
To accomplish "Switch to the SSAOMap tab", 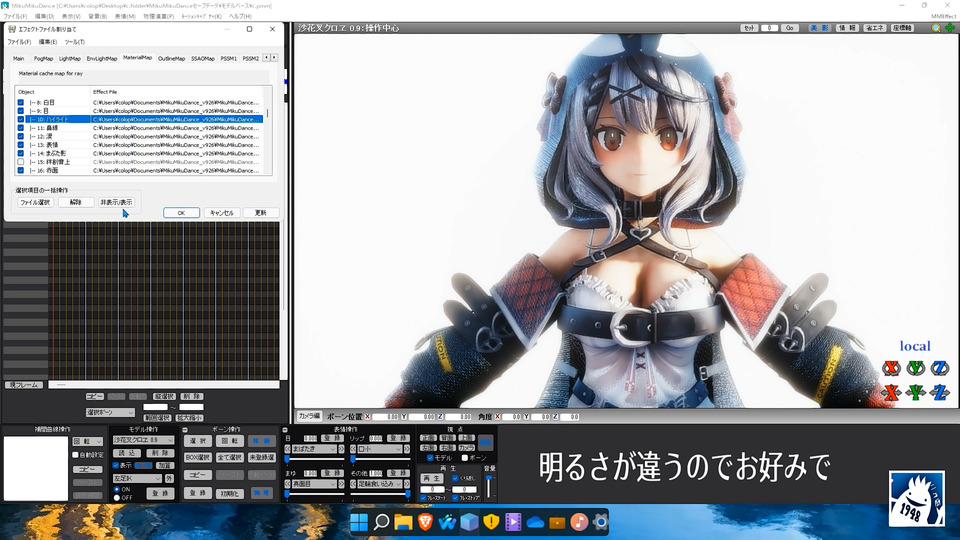I will pos(203,59).
